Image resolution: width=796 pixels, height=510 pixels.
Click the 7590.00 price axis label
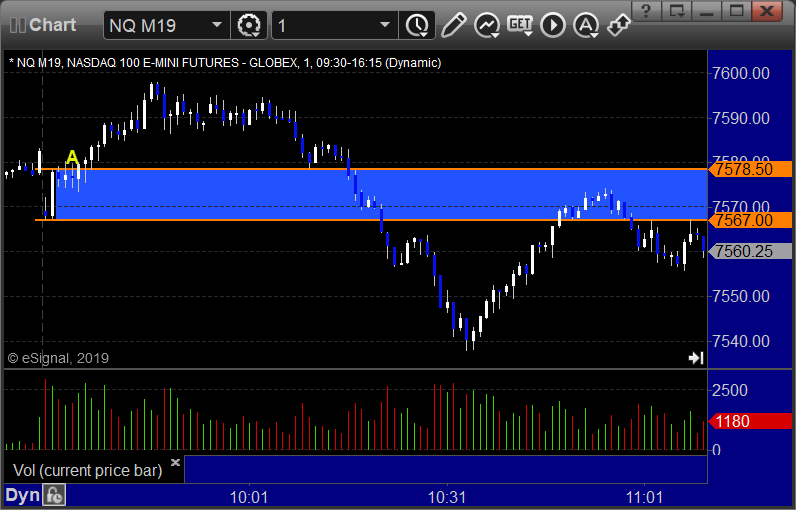(x=741, y=118)
